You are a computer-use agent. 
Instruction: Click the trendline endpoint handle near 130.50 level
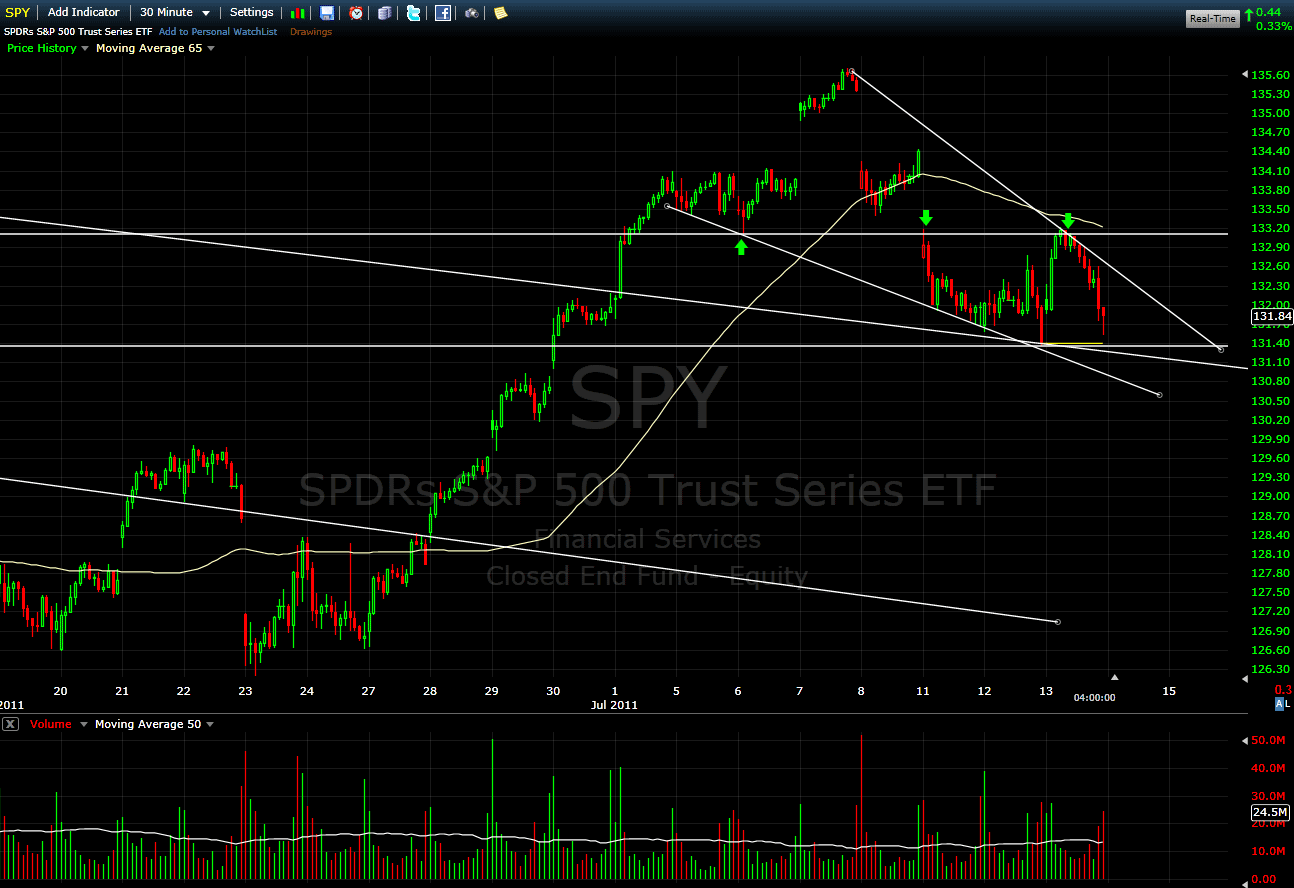coord(1159,395)
